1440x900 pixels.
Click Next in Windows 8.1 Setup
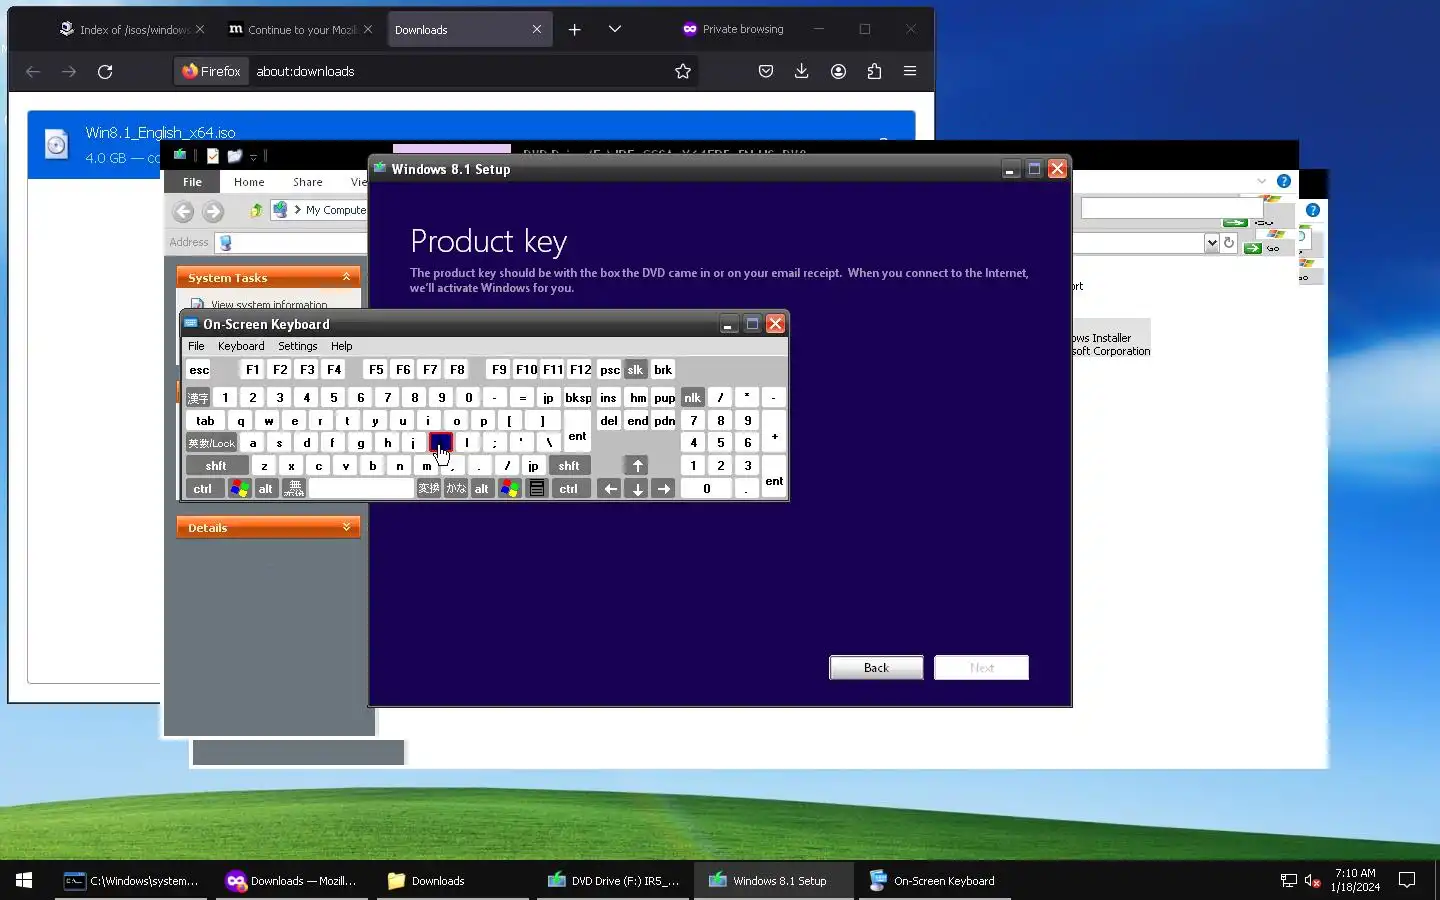(x=981, y=668)
